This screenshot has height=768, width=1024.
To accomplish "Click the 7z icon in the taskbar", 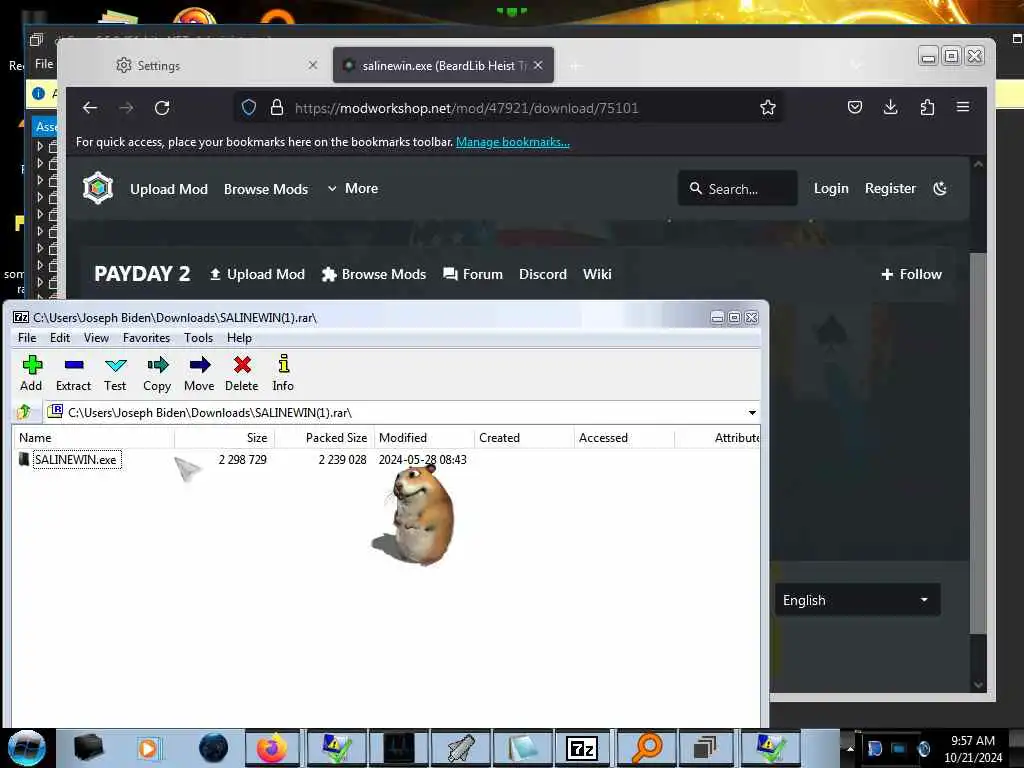I will 582,748.
